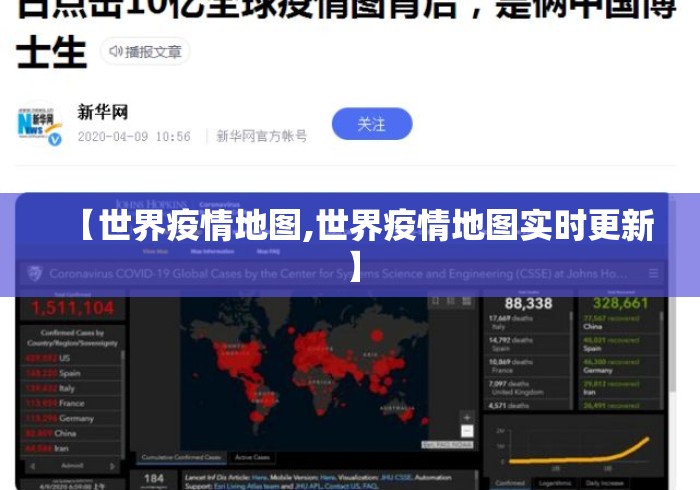Click the 1,511,104 total confirmed figure
Screen dimensions: 700x490
(73, 307)
